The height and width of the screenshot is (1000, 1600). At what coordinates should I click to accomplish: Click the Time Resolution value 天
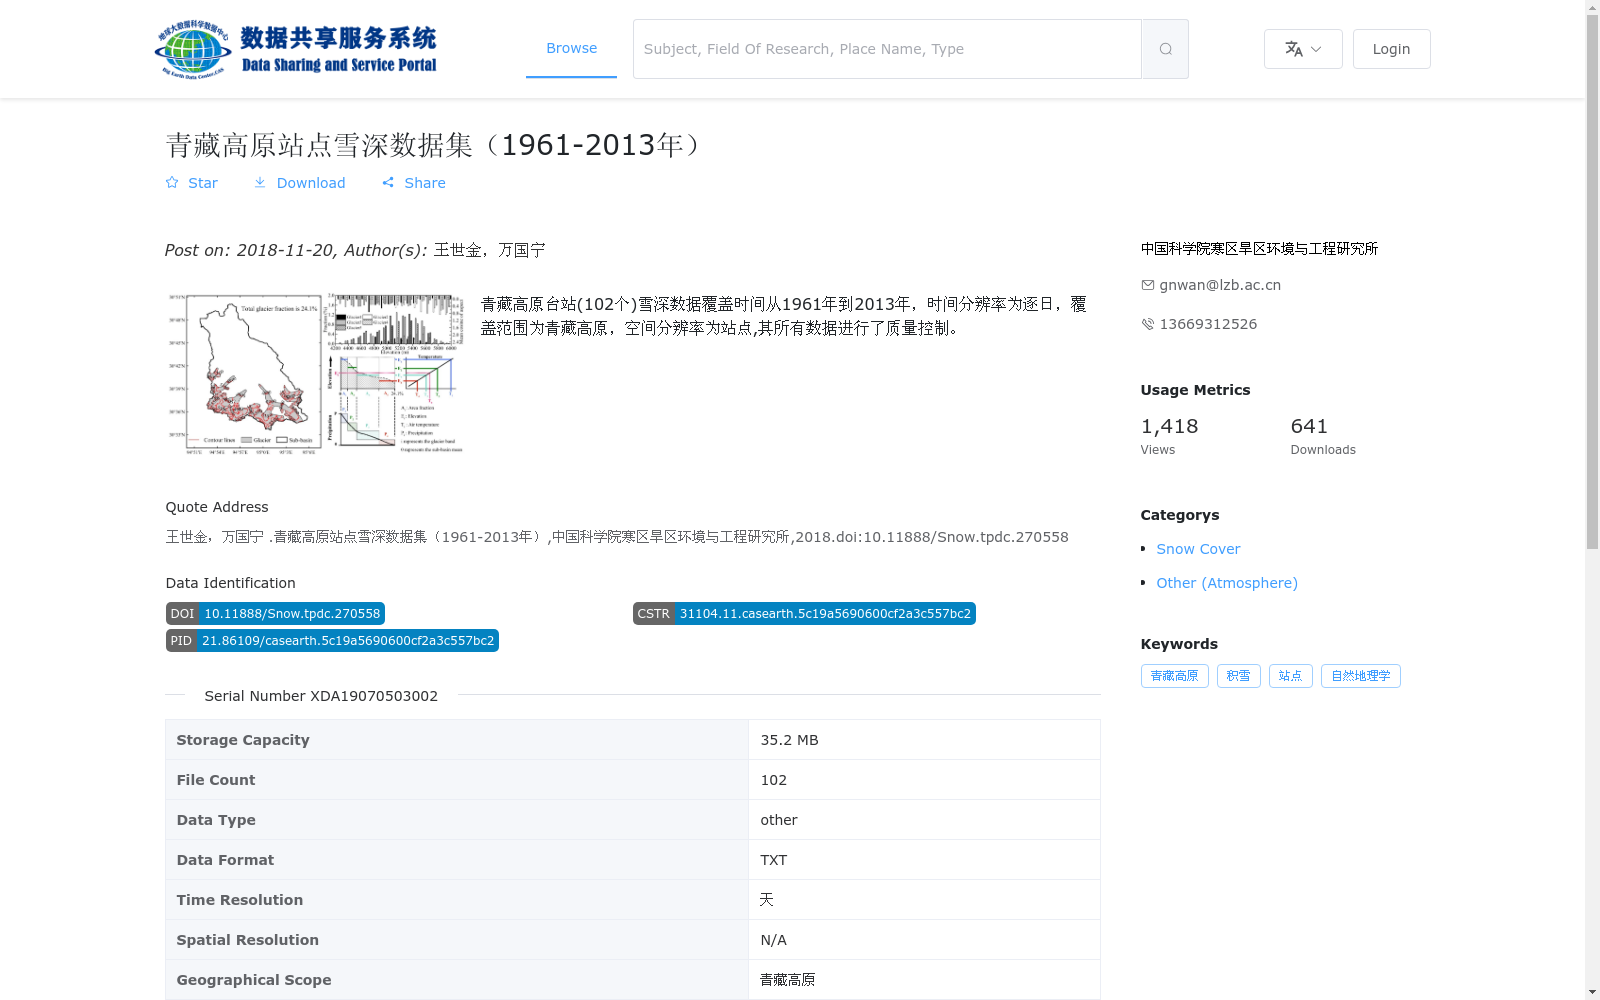point(767,900)
